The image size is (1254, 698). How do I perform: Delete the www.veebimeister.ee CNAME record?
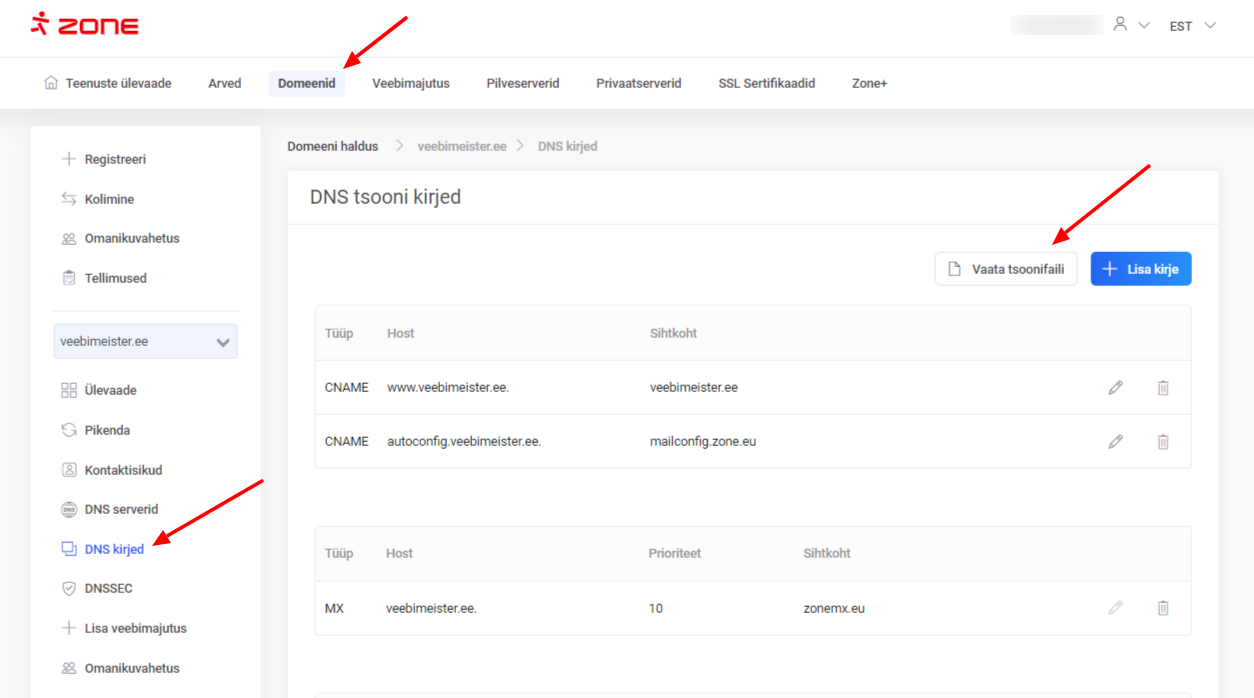[1163, 388]
